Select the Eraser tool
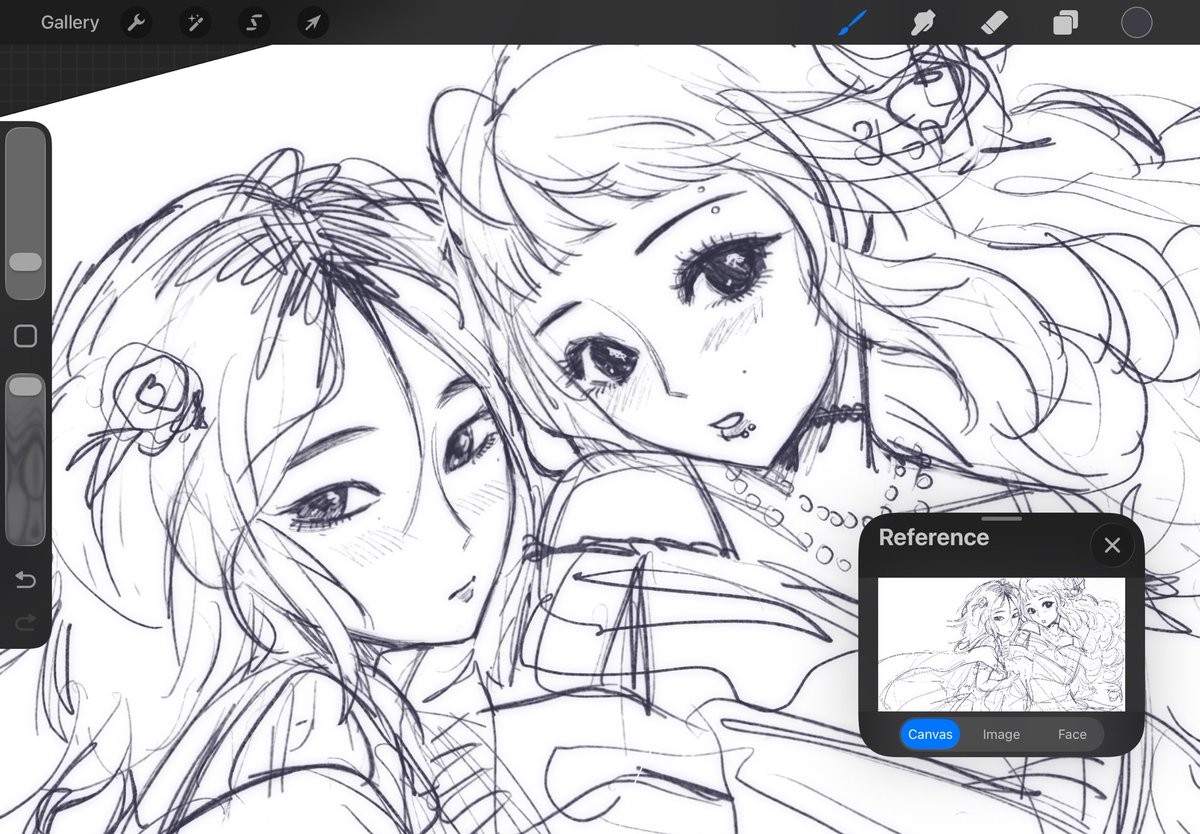 pos(994,22)
